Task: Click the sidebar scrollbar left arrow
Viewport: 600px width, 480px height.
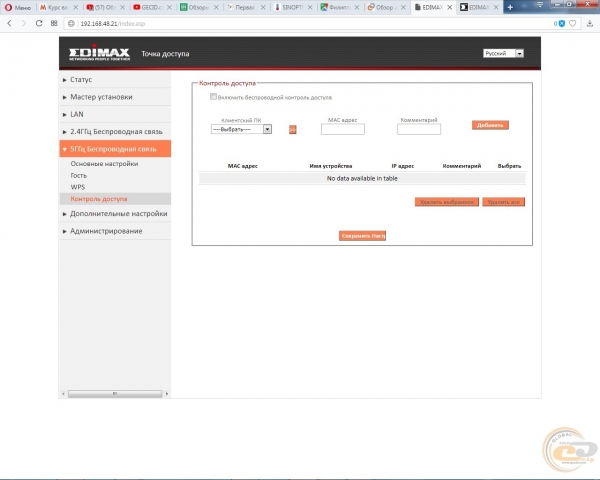Action: 64,393
